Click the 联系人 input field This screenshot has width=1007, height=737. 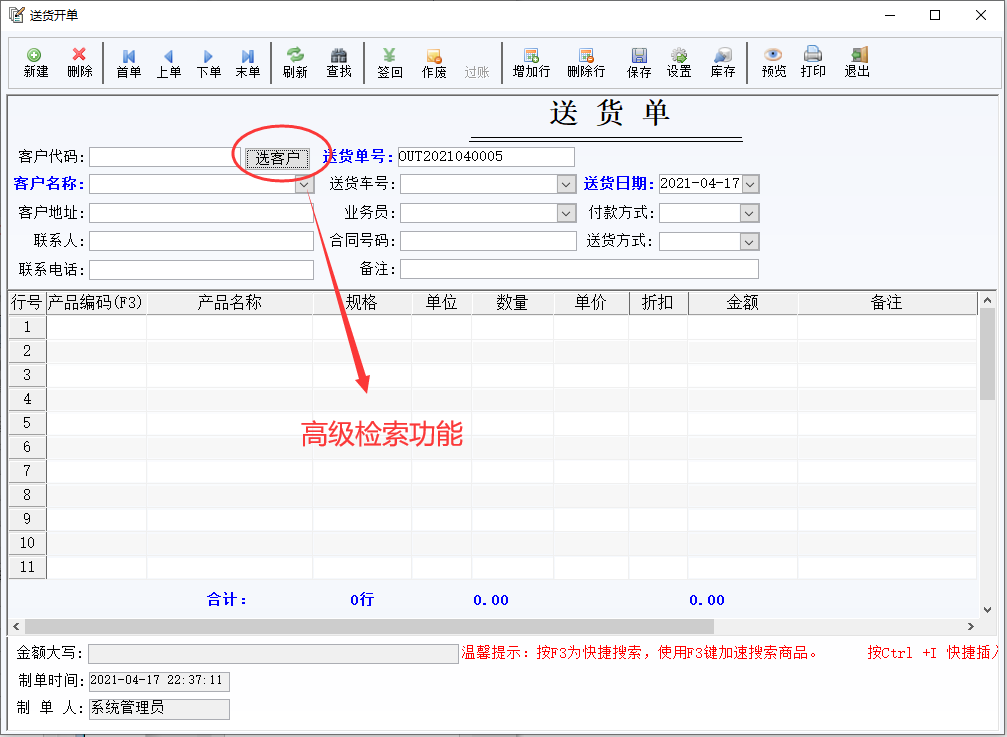[201, 241]
